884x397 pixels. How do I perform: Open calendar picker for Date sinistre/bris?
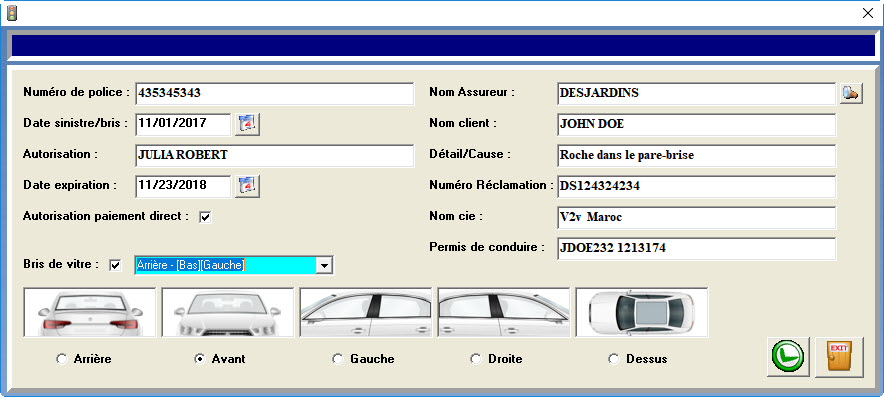[247, 124]
